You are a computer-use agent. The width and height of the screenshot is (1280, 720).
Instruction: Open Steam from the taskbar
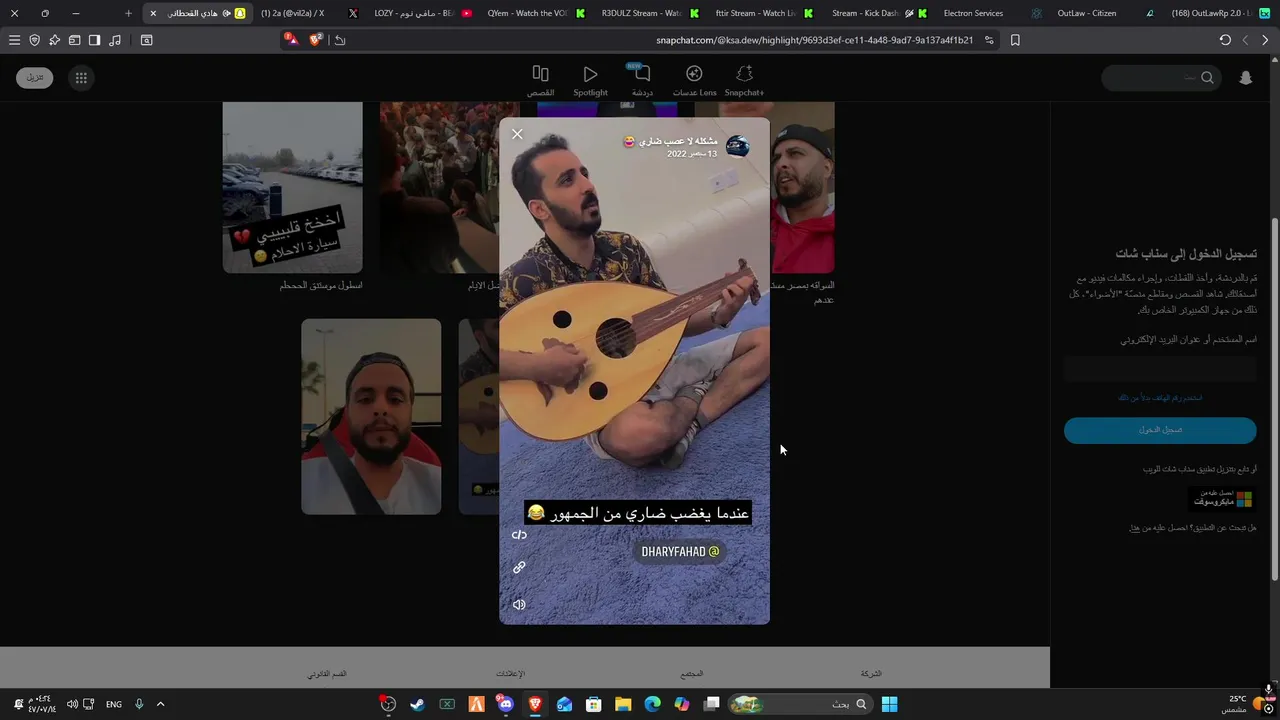point(417,704)
